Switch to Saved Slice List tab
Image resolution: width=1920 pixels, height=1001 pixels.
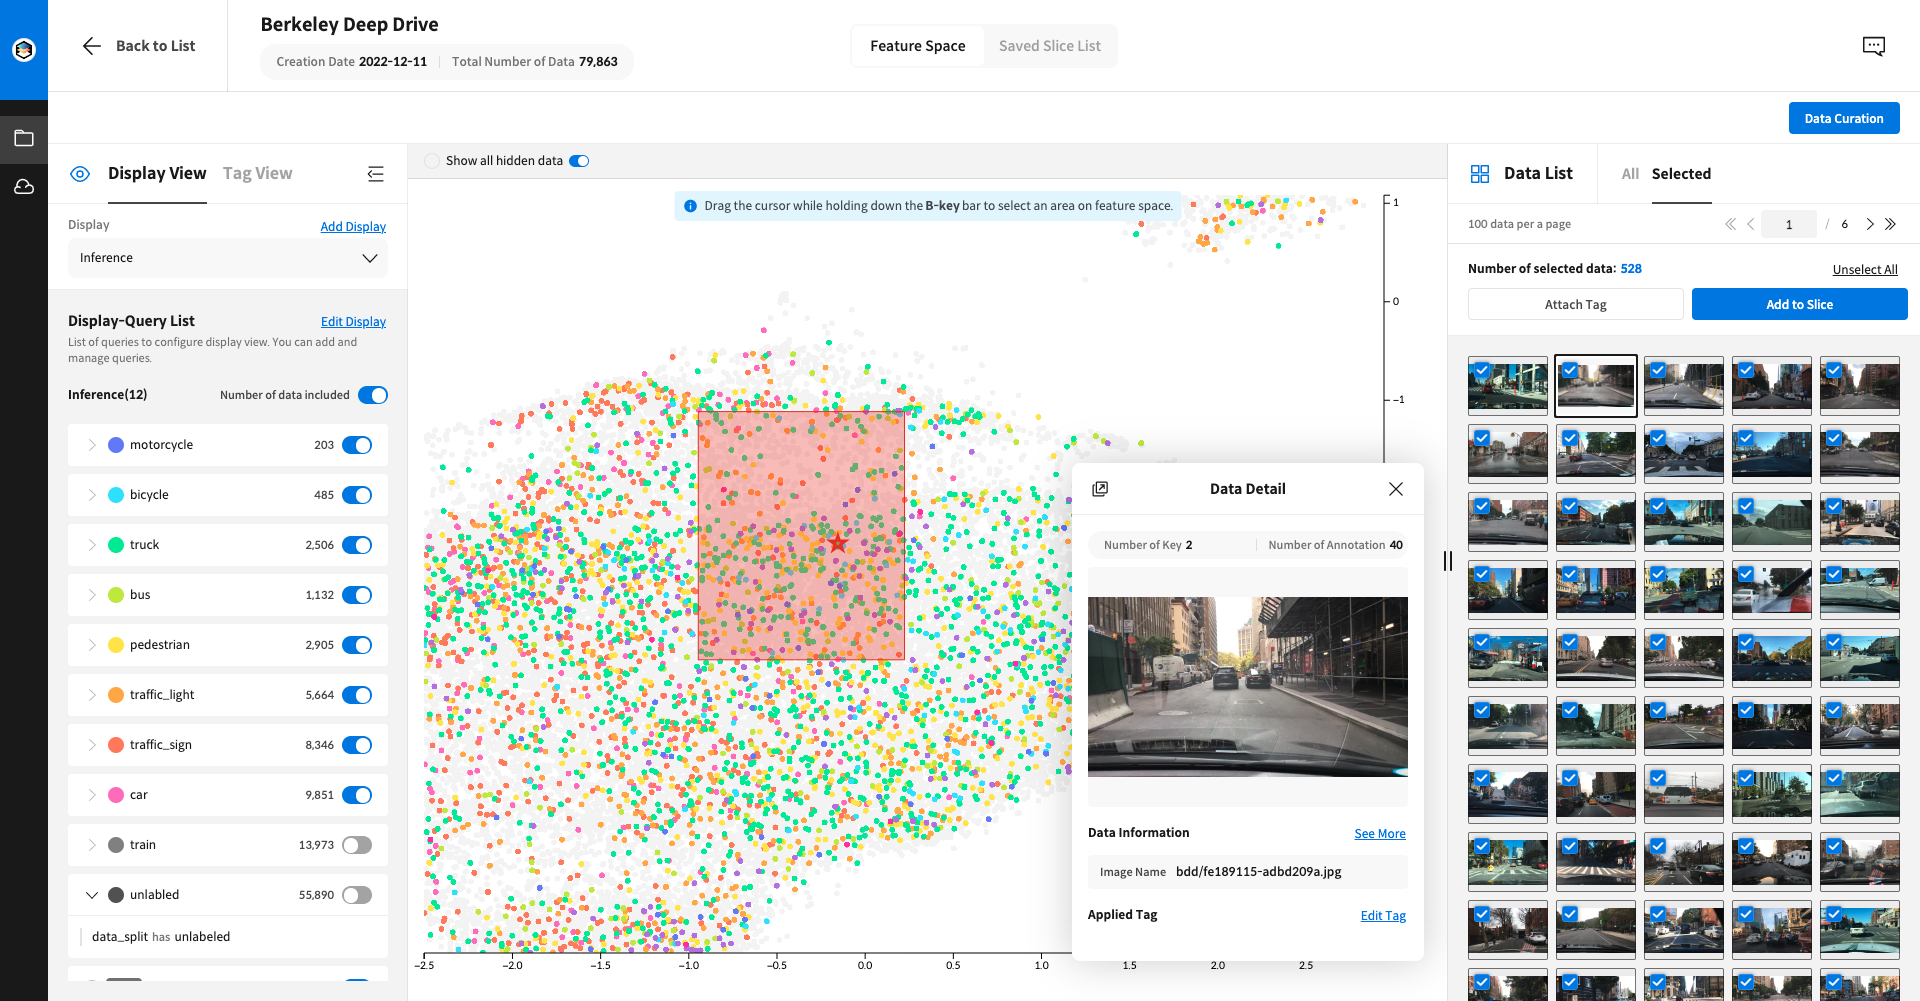pyautogui.click(x=1050, y=46)
